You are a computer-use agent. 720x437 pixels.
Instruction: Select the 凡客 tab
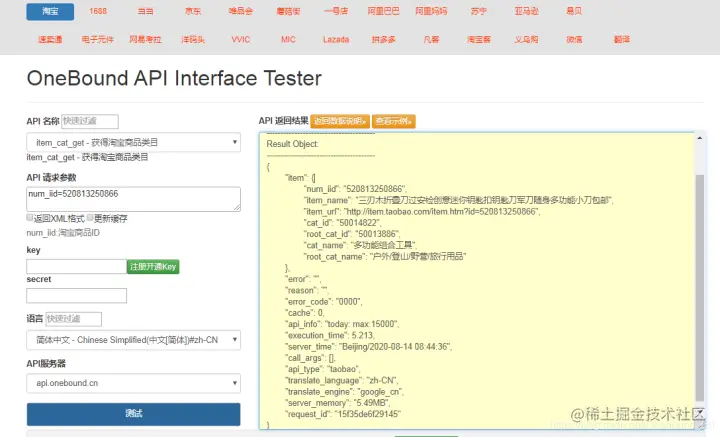(431, 39)
